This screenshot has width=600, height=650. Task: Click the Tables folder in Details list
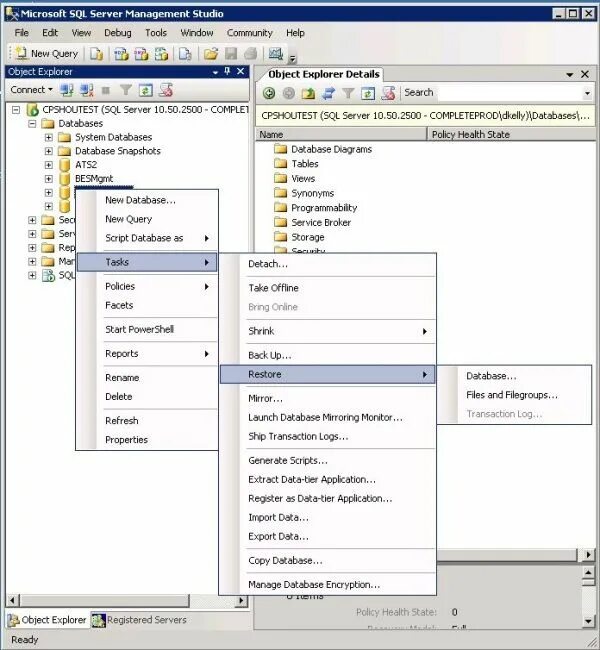coord(297,164)
